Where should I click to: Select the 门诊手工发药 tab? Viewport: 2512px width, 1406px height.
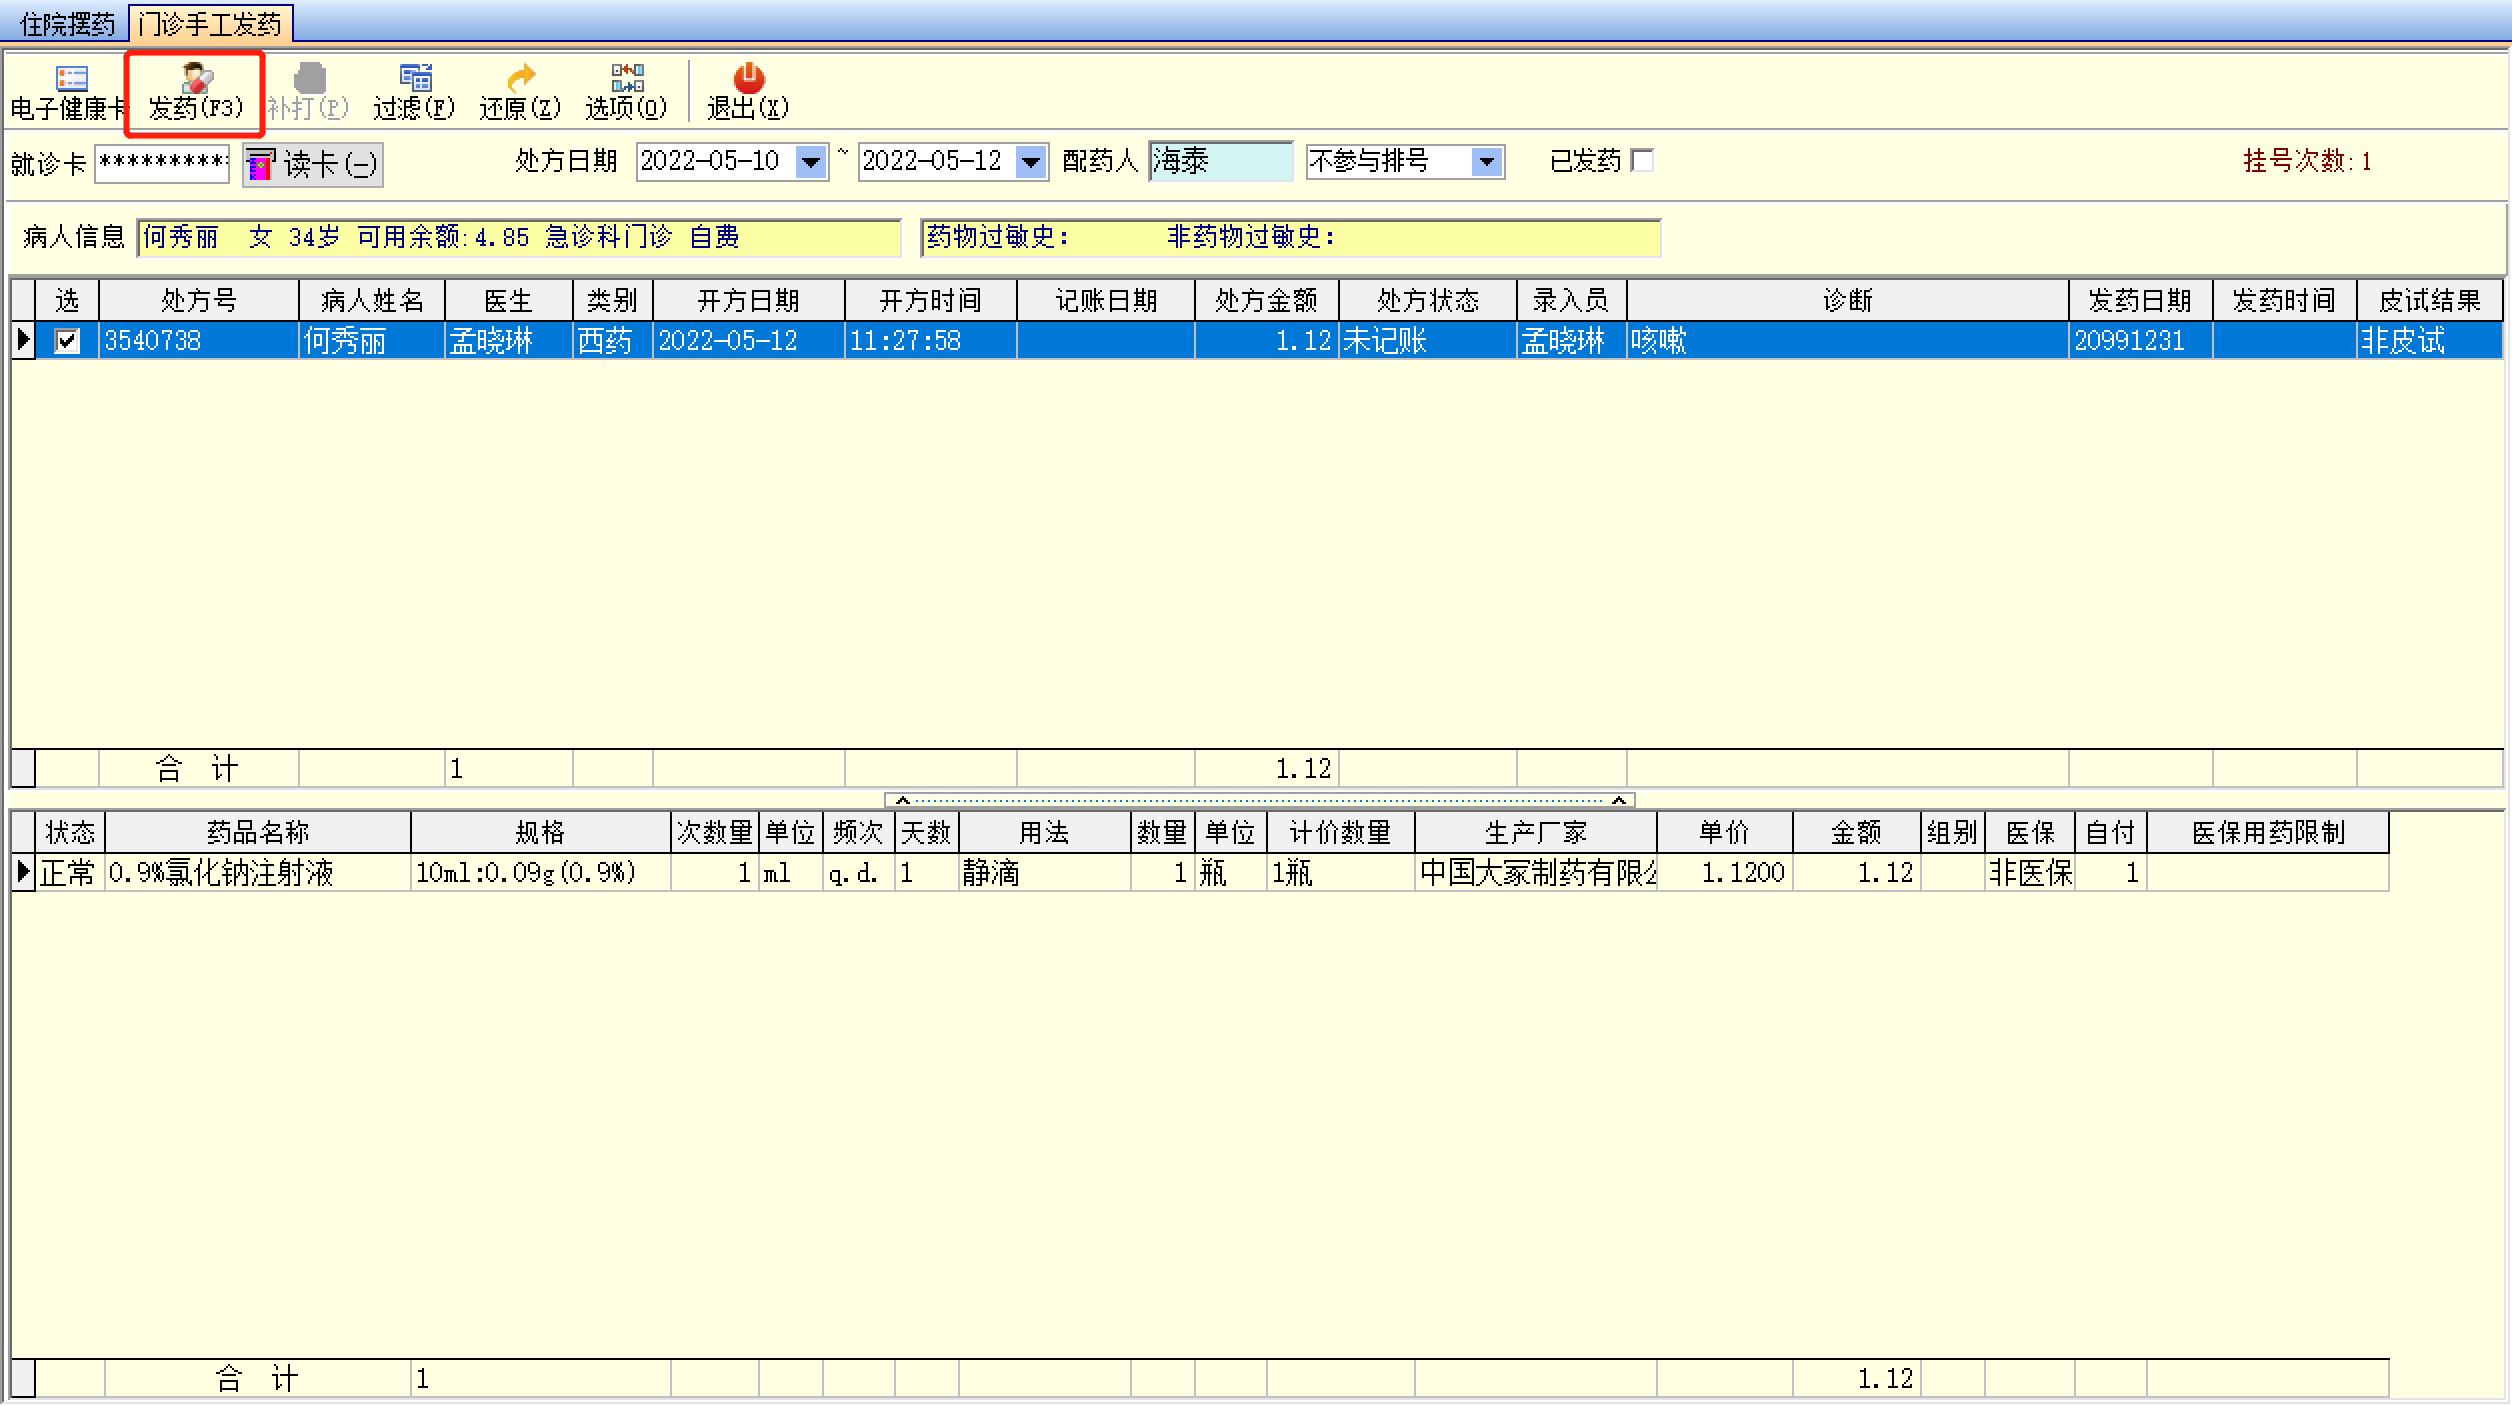211,23
